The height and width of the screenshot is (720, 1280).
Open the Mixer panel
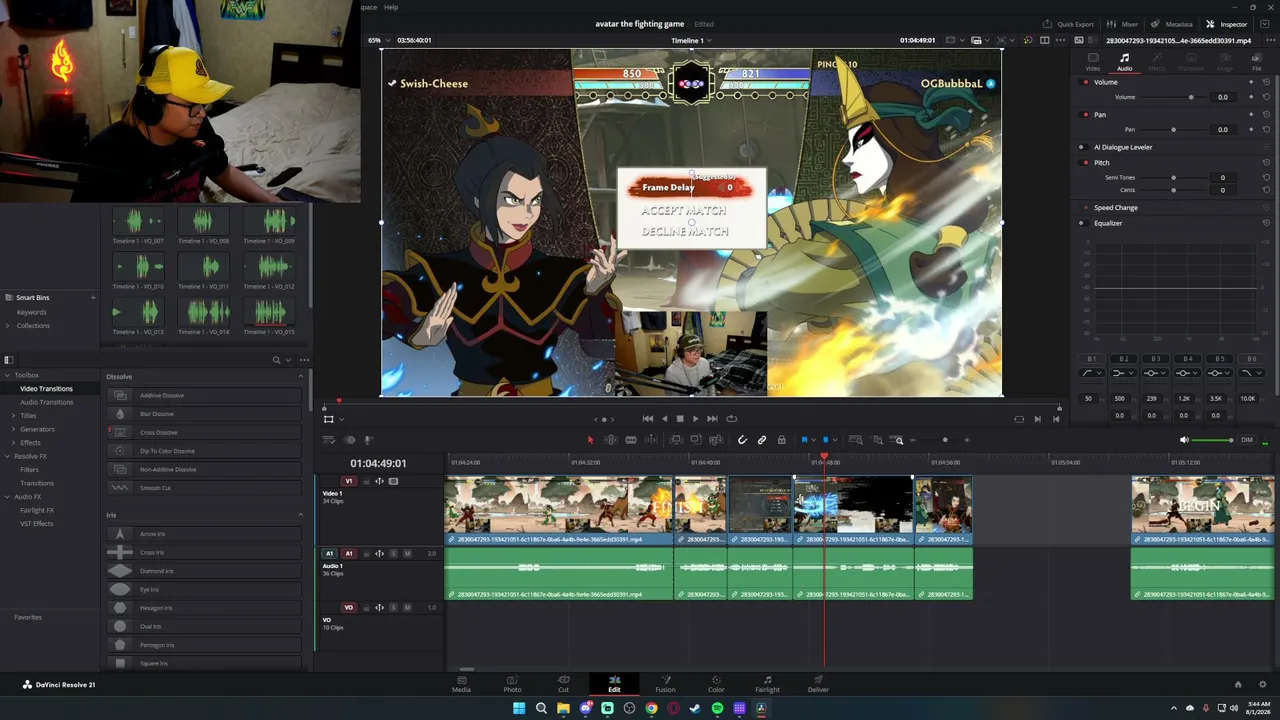click(1124, 24)
